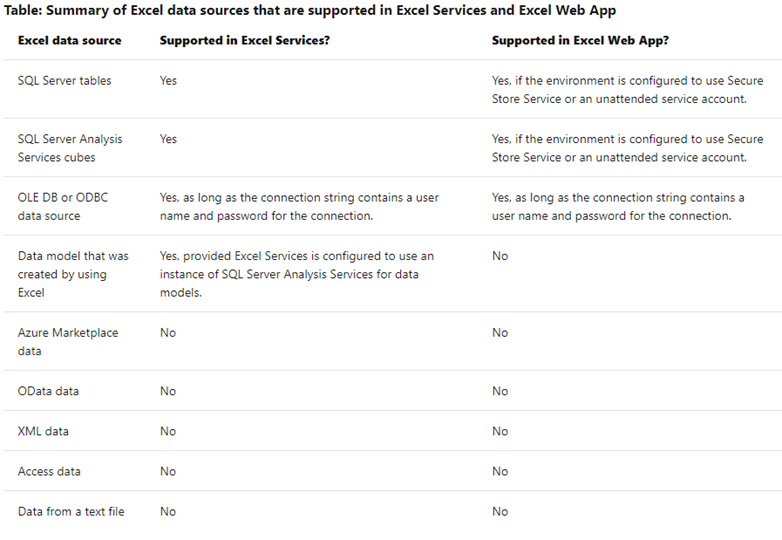Select the 'XML data' row label
782x540 pixels.
click(43, 431)
